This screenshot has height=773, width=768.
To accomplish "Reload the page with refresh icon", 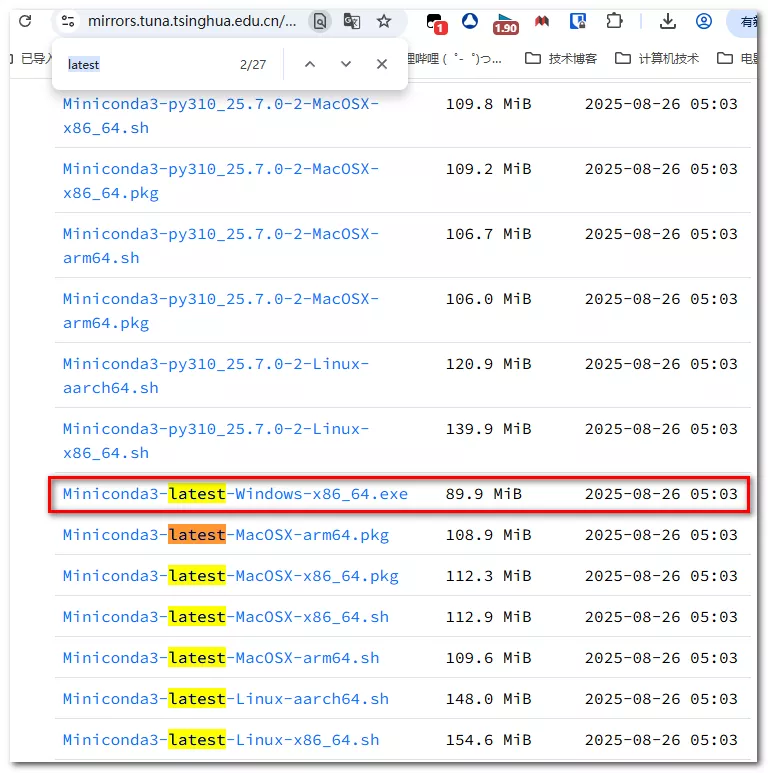I will 25,21.
